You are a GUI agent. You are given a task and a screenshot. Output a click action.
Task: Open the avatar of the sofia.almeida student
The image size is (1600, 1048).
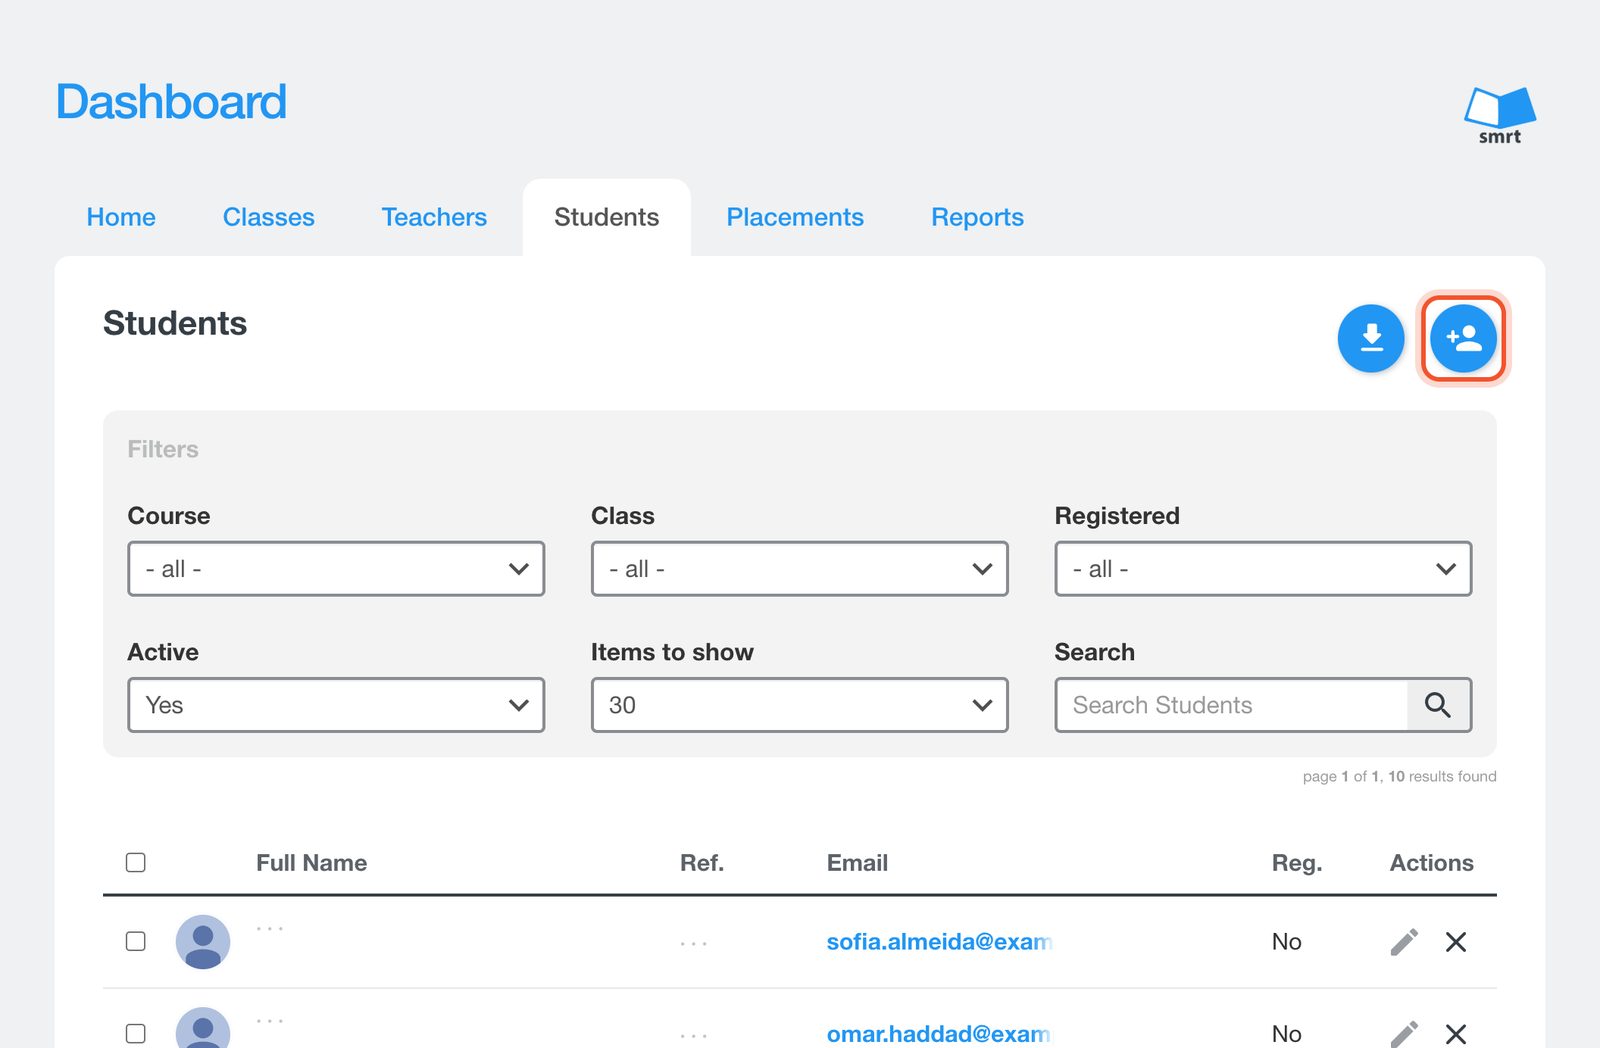[x=203, y=942]
